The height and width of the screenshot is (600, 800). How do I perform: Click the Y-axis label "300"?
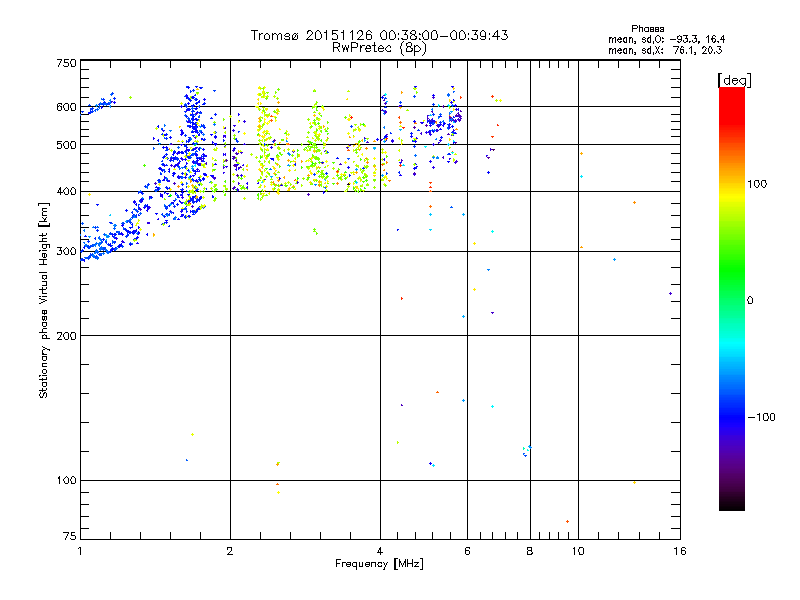(x=66, y=251)
